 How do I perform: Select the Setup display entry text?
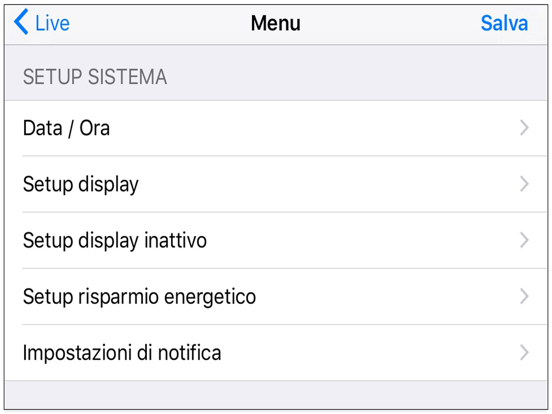coord(81,185)
